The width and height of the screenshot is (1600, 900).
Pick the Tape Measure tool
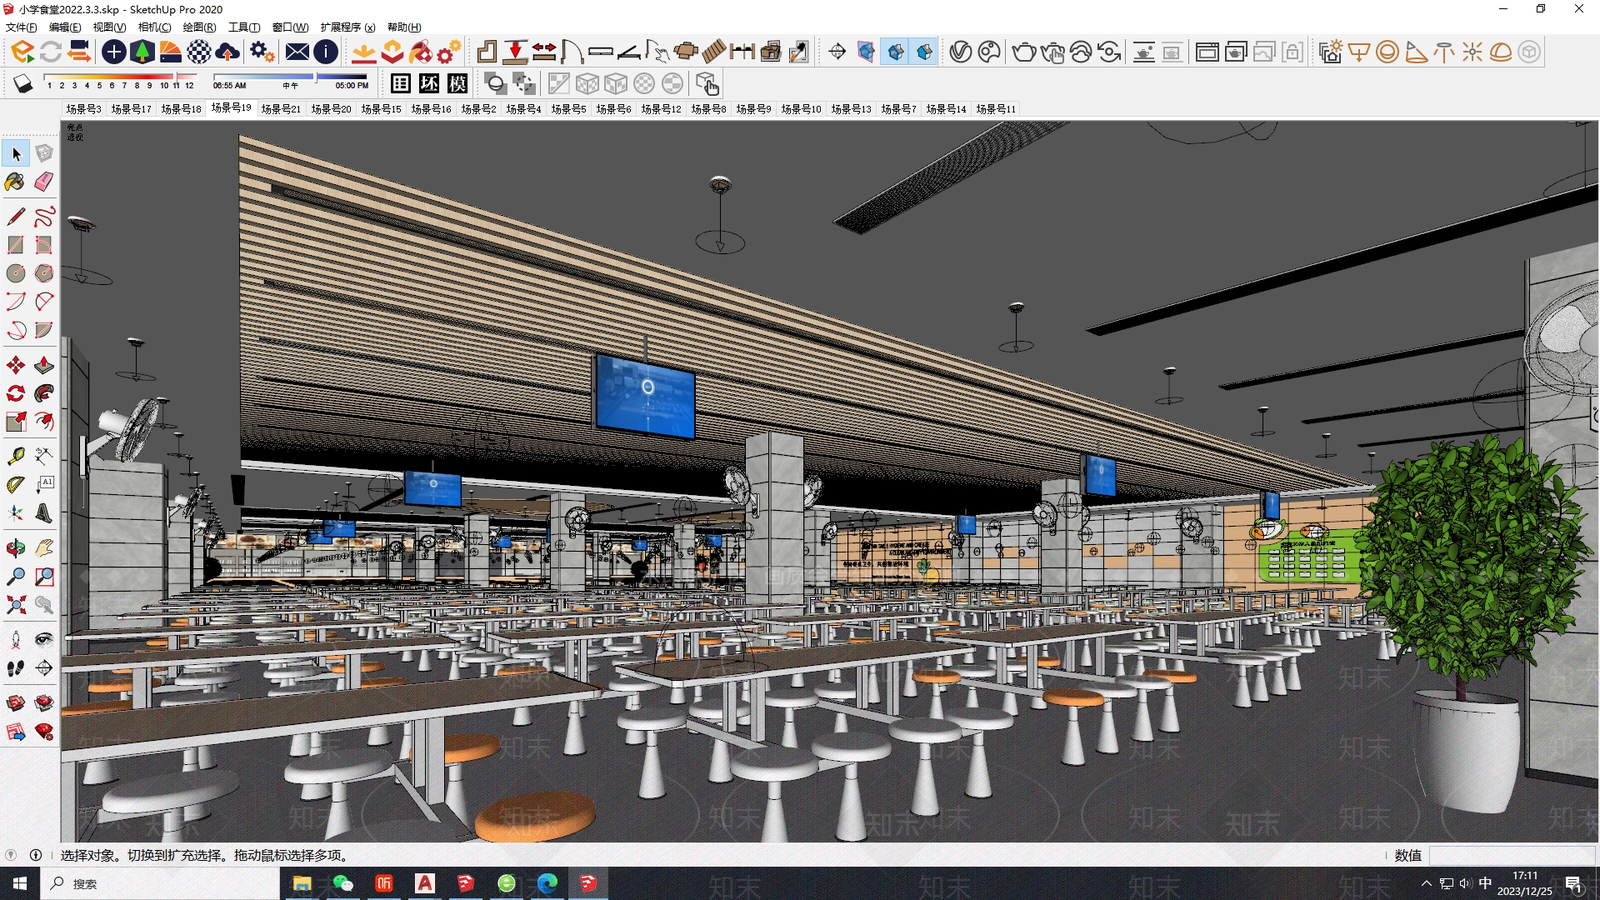(16, 456)
